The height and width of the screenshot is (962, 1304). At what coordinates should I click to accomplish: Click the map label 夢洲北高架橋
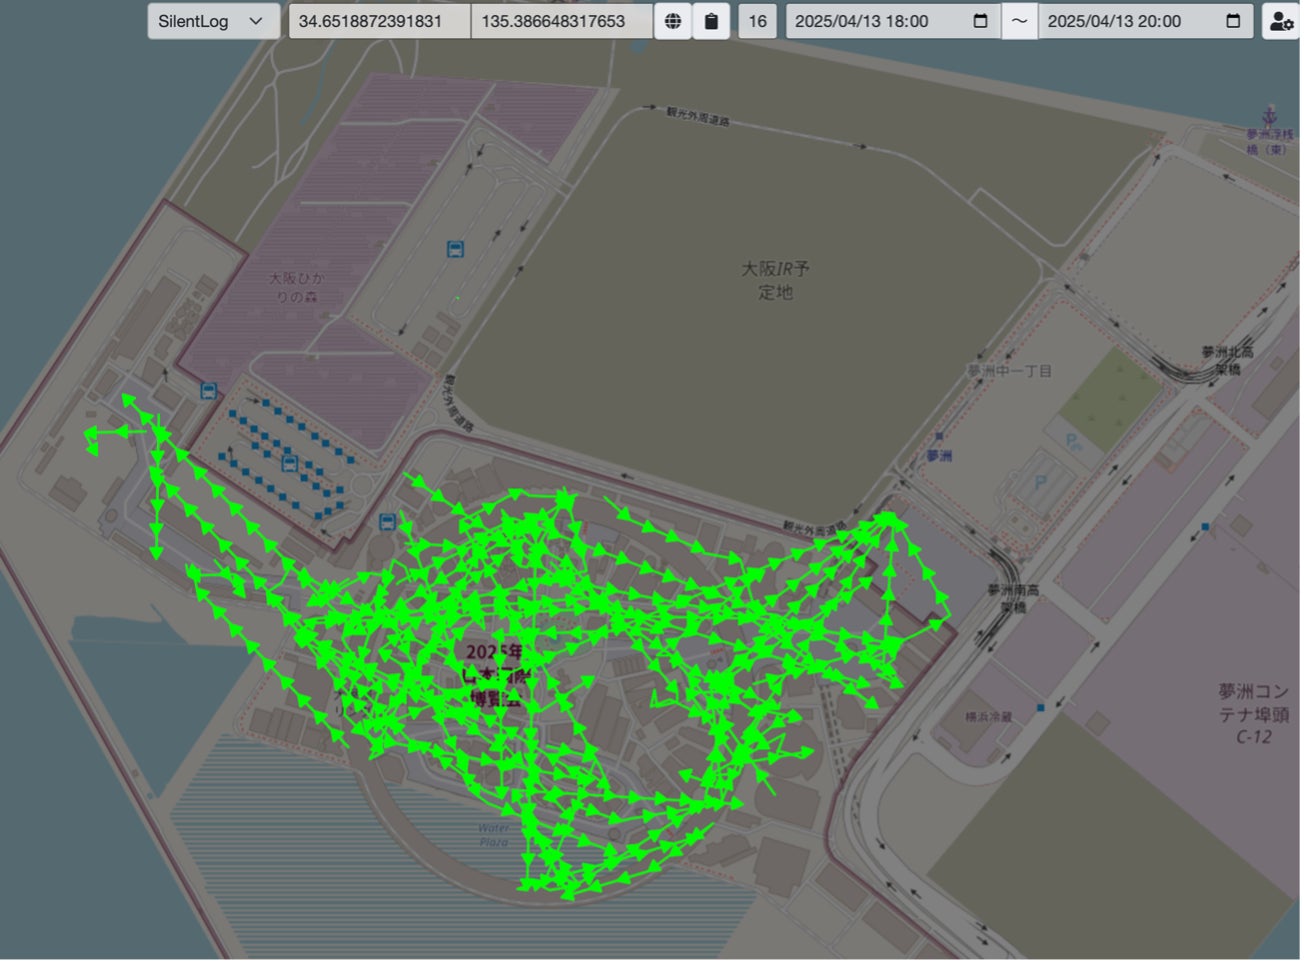pyautogui.click(x=1227, y=360)
